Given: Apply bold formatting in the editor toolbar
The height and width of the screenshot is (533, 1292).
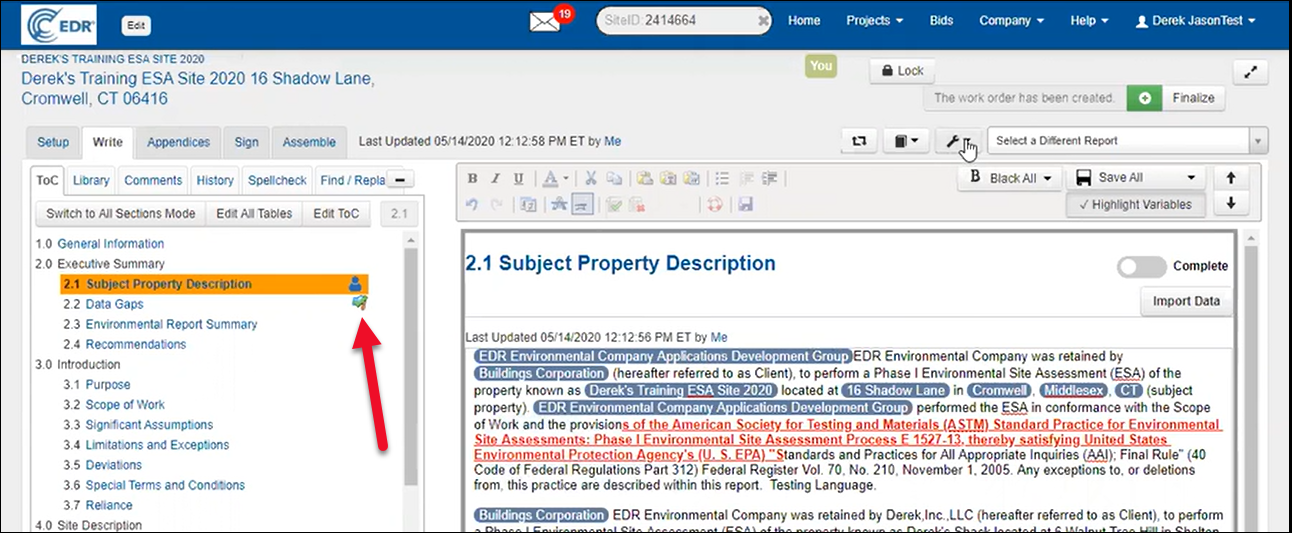Looking at the screenshot, I should click(x=472, y=179).
